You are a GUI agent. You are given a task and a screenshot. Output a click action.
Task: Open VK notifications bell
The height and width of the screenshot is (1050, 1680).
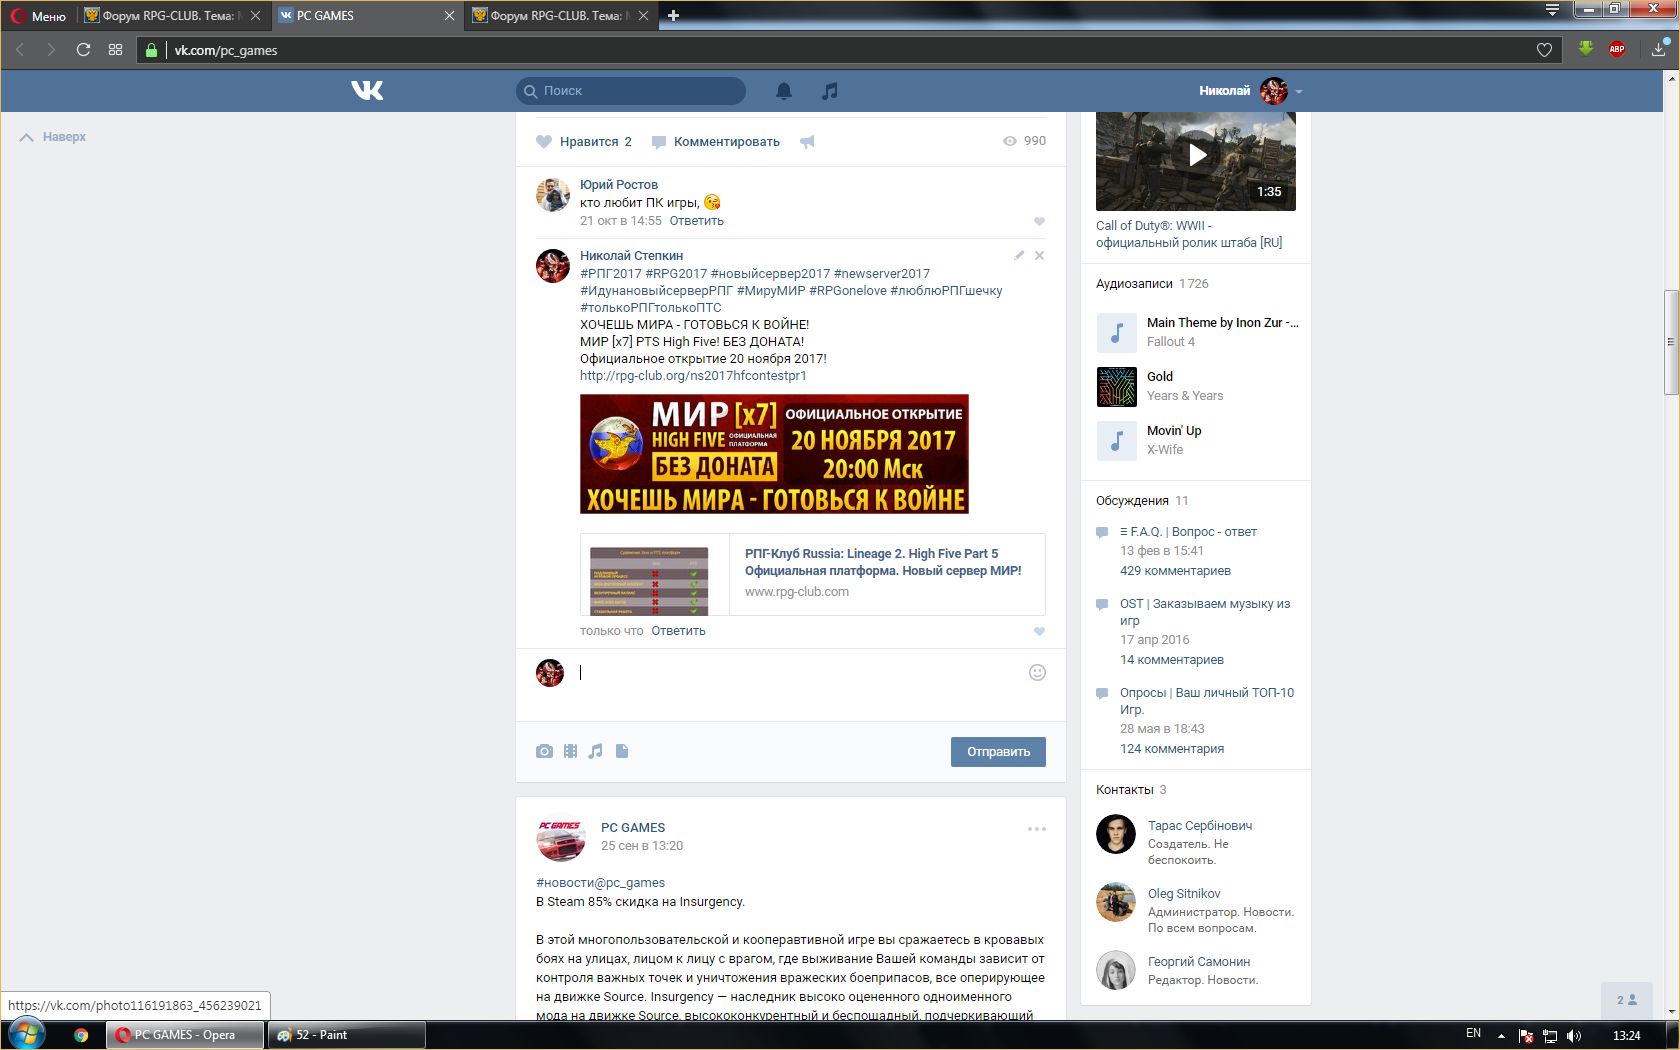[x=784, y=91]
